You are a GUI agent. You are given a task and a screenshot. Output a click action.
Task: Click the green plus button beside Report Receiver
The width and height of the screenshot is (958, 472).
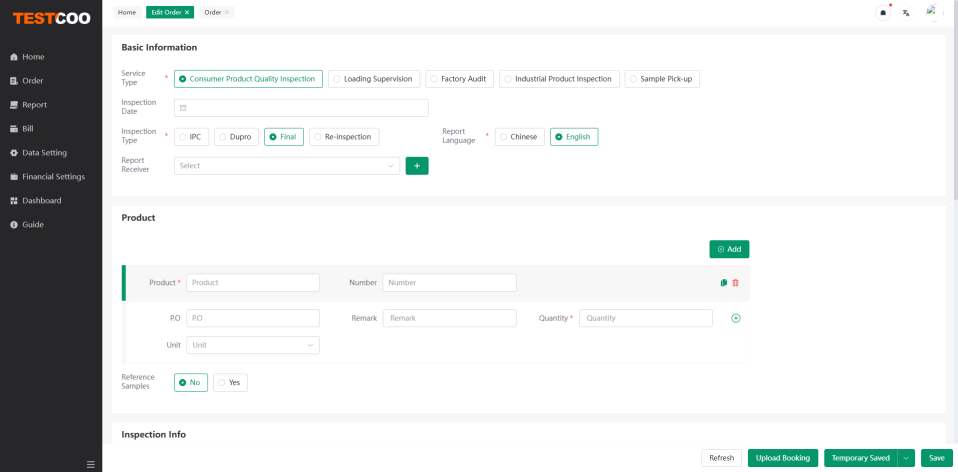pyautogui.click(x=417, y=166)
